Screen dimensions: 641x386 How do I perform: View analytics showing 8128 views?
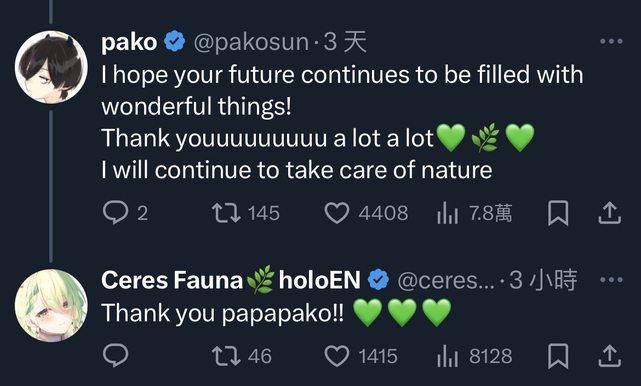pyautogui.click(x=474, y=356)
